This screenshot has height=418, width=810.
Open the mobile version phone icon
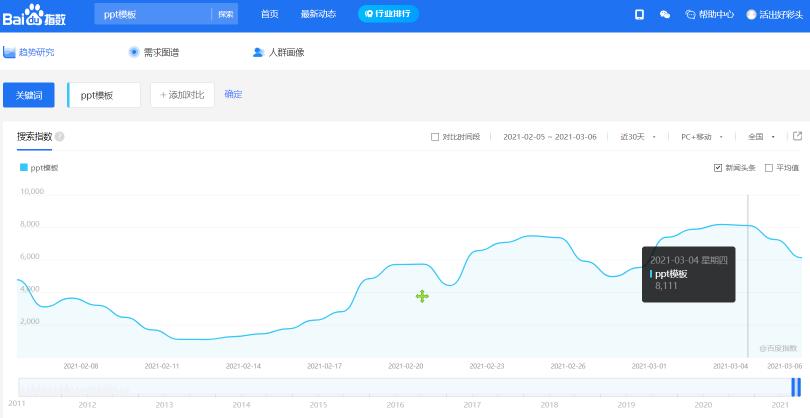(x=639, y=14)
